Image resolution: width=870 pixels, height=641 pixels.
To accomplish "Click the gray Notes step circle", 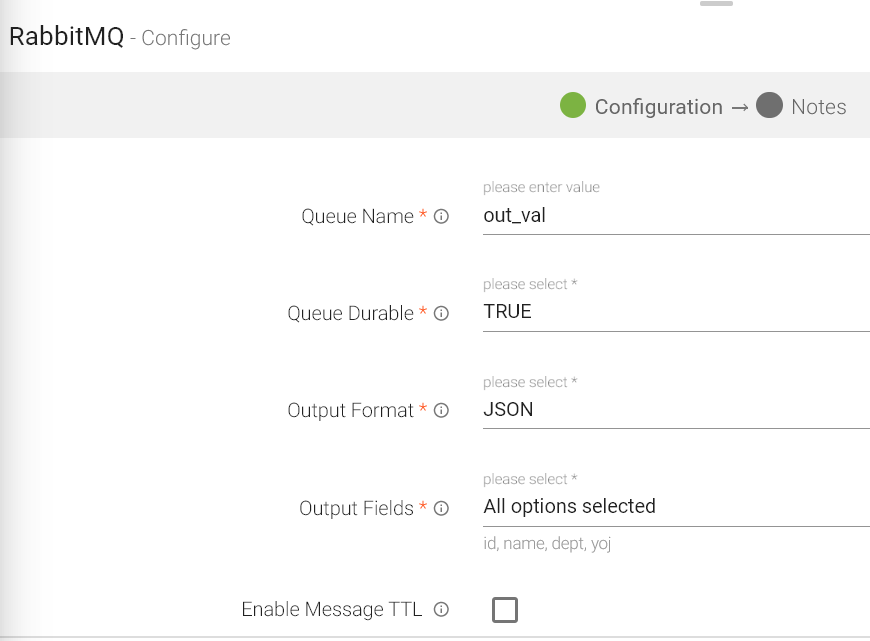I will (769, 105).
